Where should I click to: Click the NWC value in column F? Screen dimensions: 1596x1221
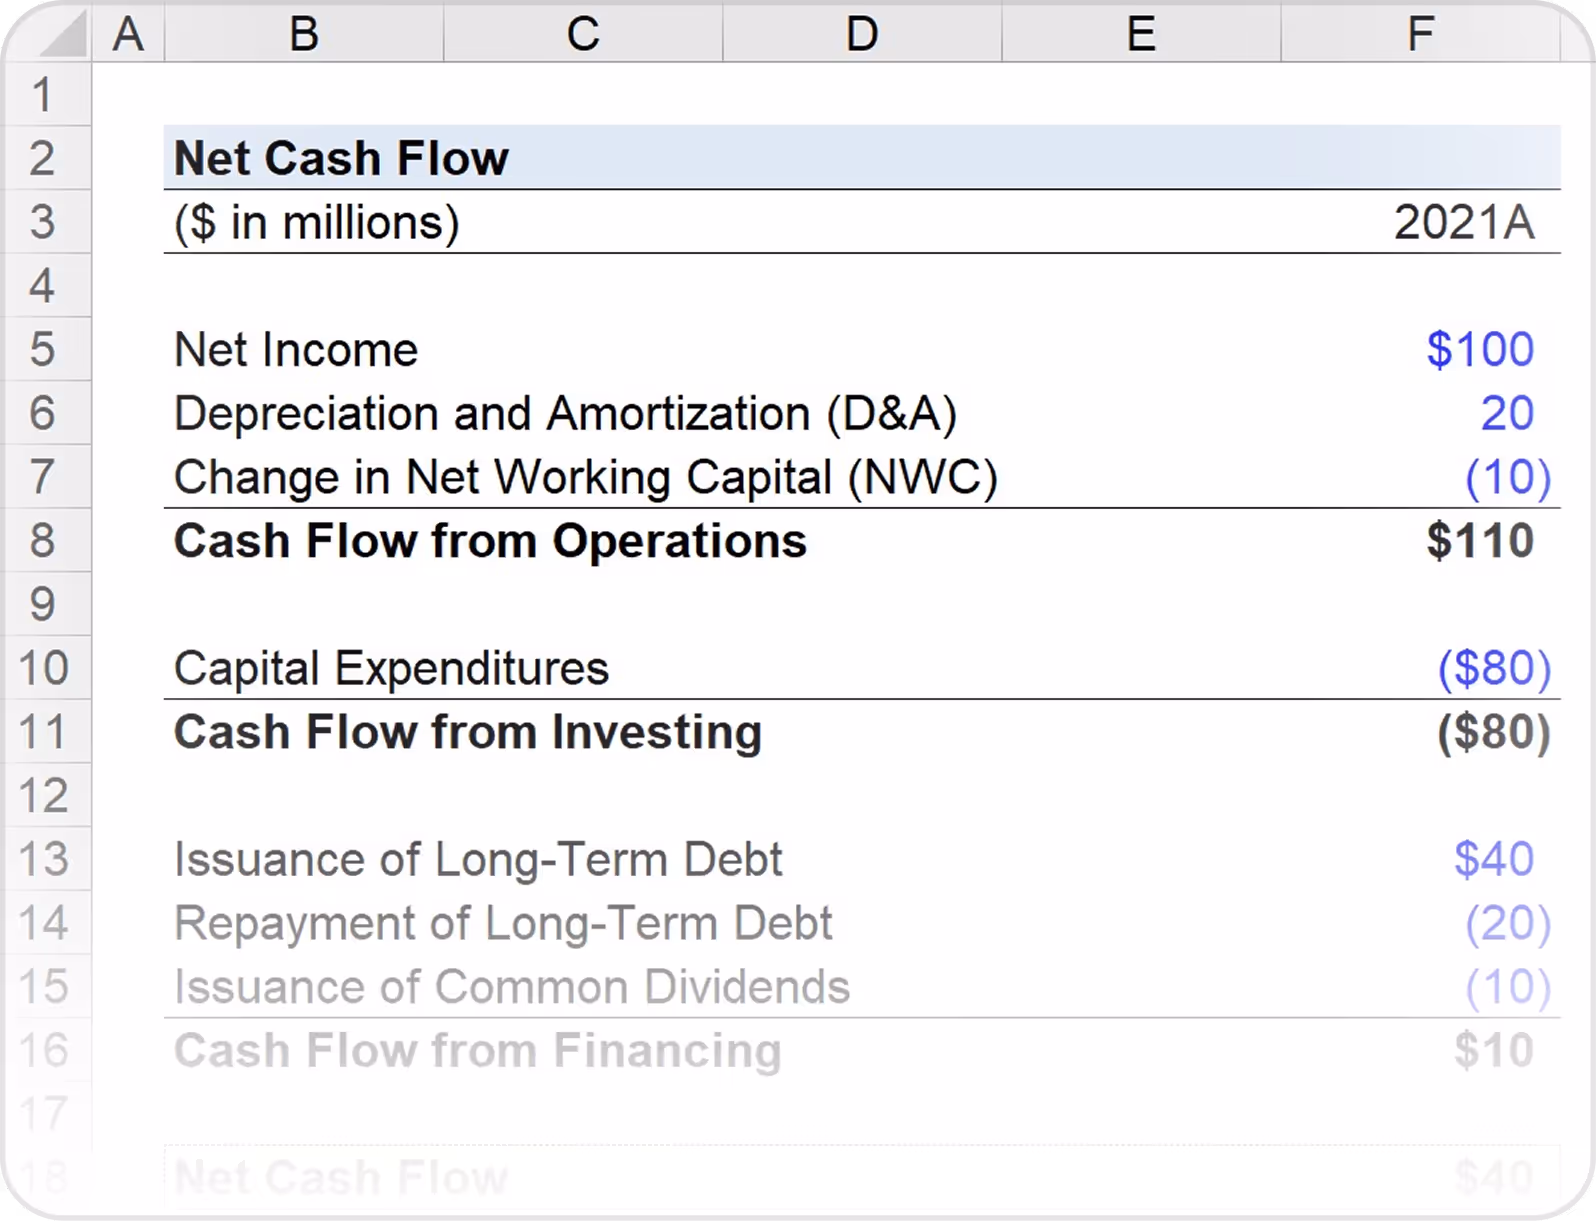pyautogui.click(x=1508, y=477)
